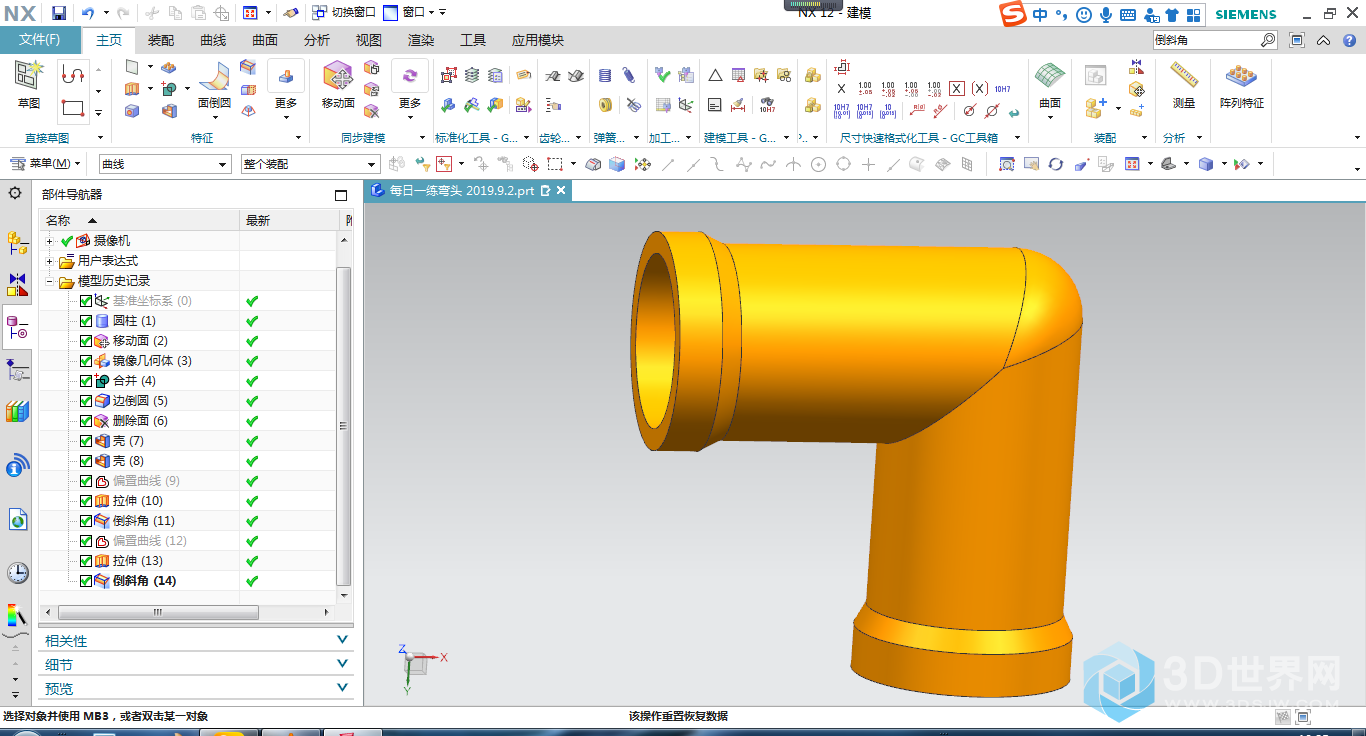
Task: Toggle the 壳 (7) feature checkbox
Action: tap(86, 441)
